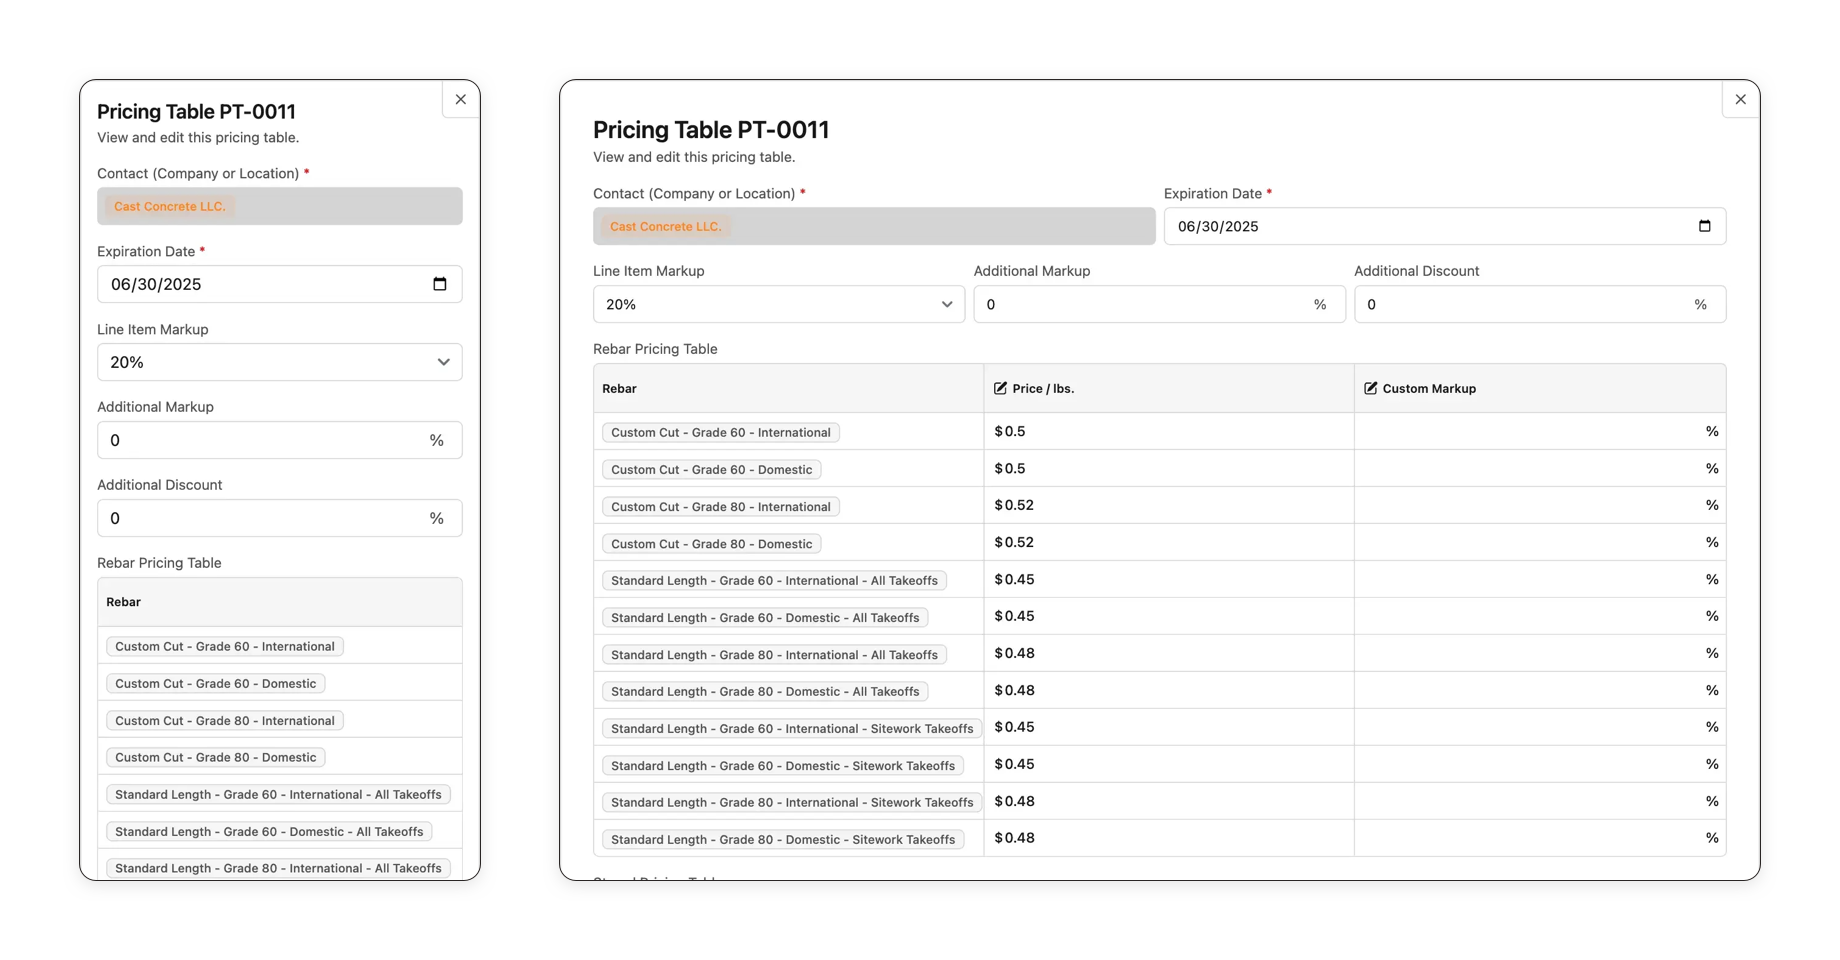Click Cast Concrete LLC. tag in wide dialog

pyautogui.click(x=665, y=226)
